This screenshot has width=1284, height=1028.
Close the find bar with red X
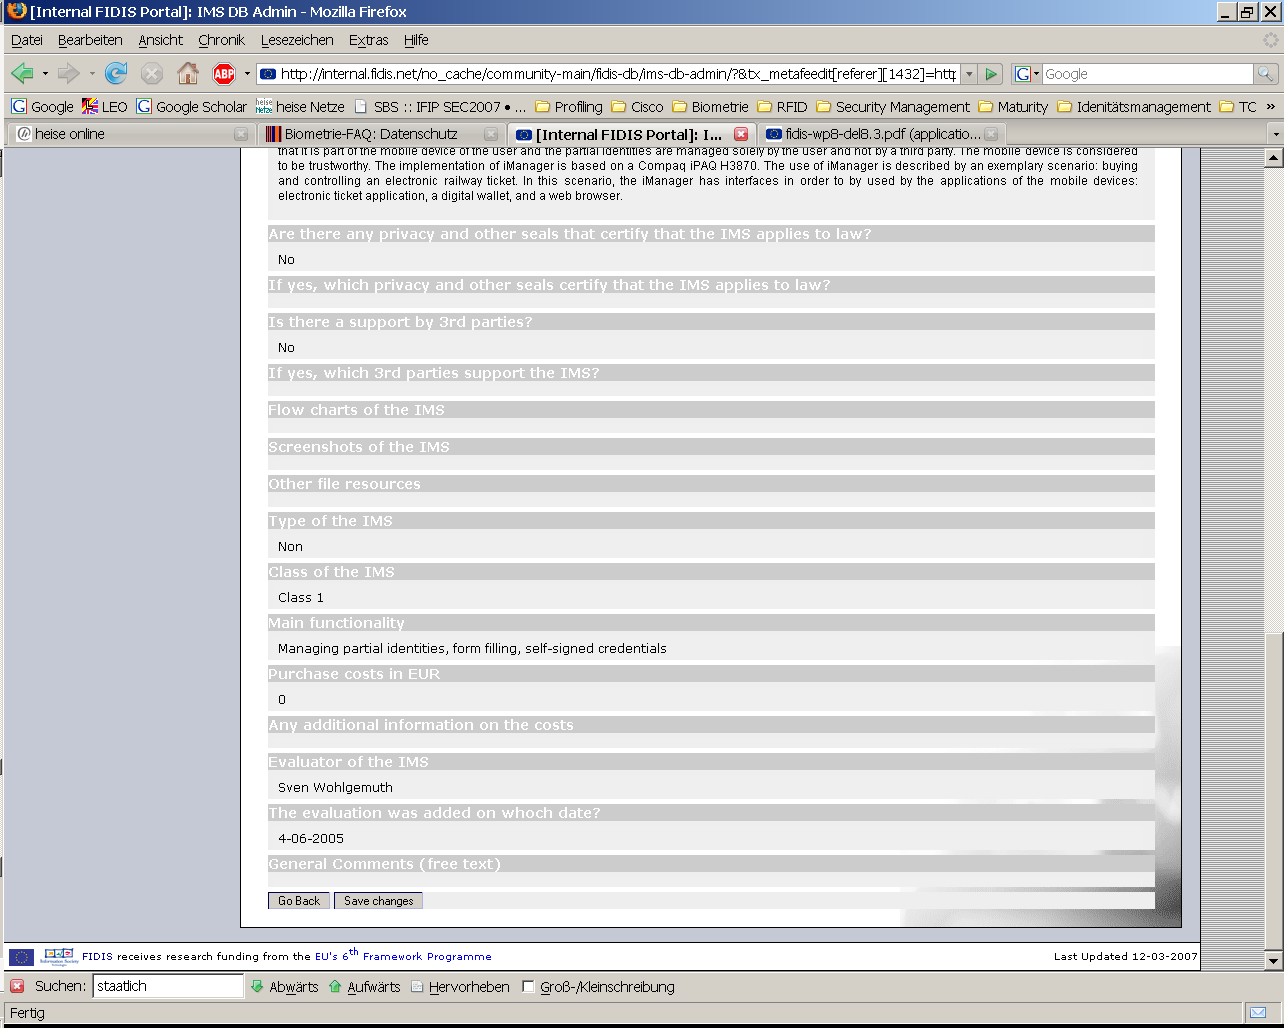click(x=17, y=986)
